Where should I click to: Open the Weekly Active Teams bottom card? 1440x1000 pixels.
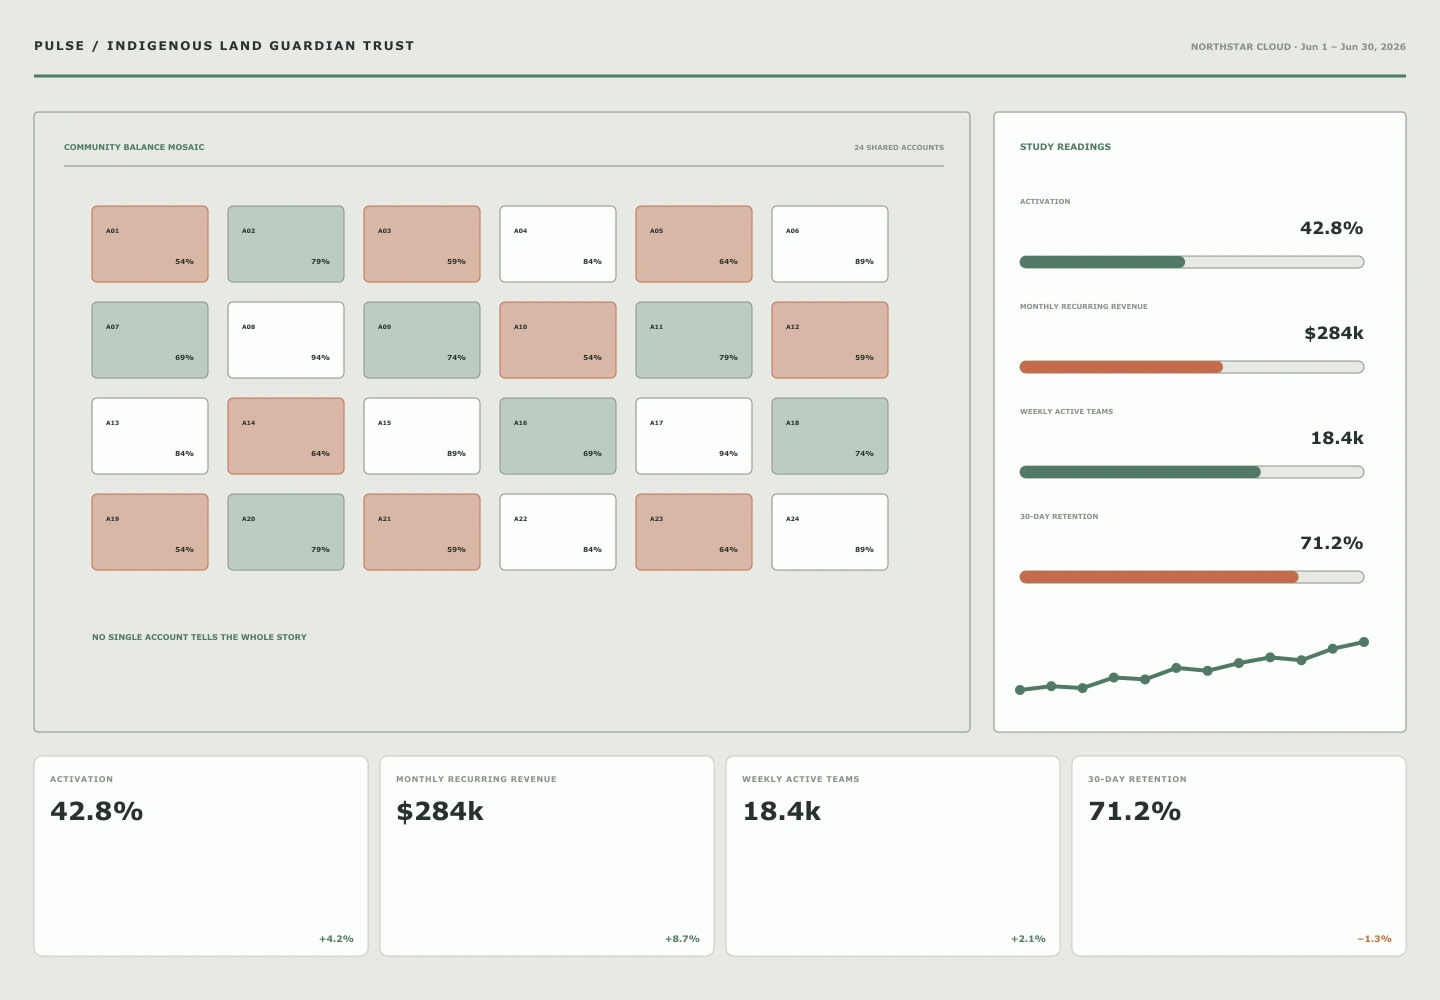(893, 856)
